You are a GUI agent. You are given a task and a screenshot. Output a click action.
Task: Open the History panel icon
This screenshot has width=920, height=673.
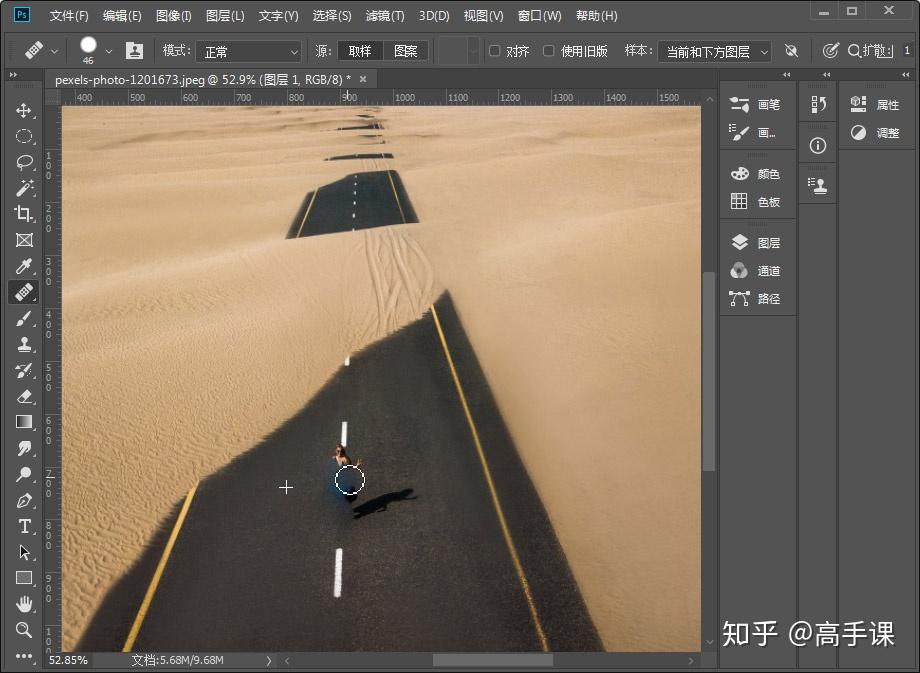818,104
